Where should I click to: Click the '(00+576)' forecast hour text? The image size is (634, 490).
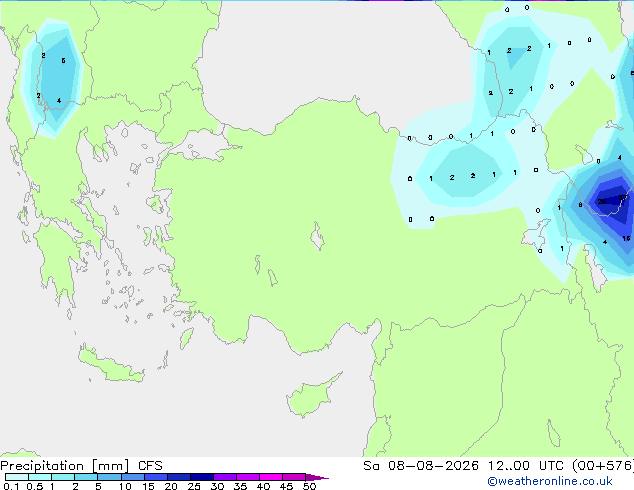[x=603, y=466]
